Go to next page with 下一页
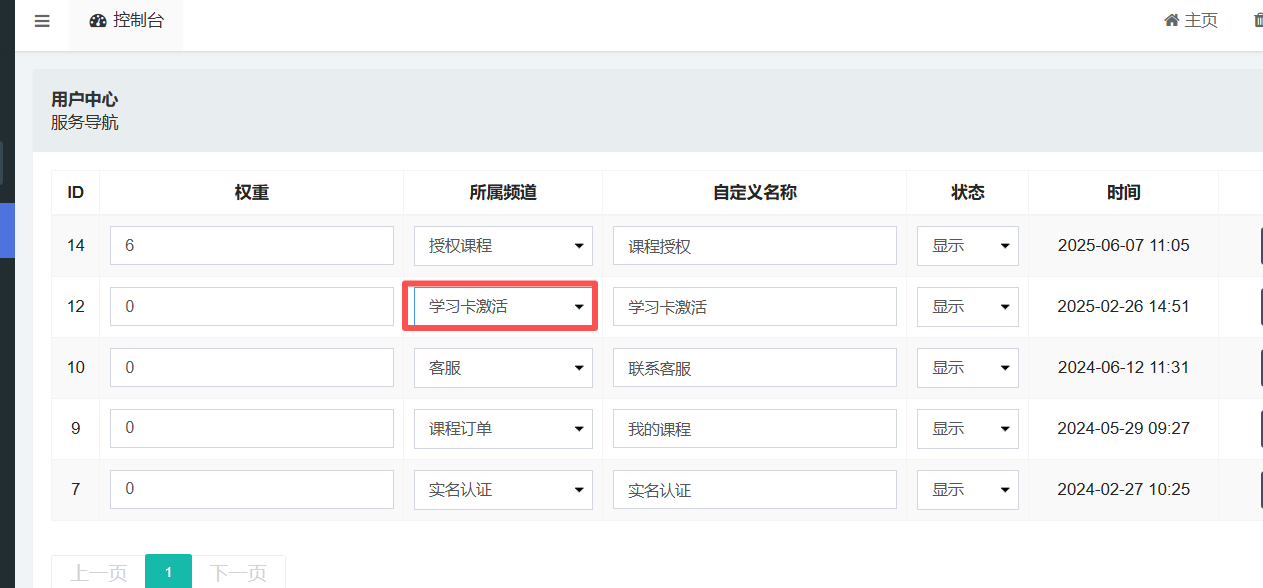This screenshot has height=588, width=1263. [238, 573]
